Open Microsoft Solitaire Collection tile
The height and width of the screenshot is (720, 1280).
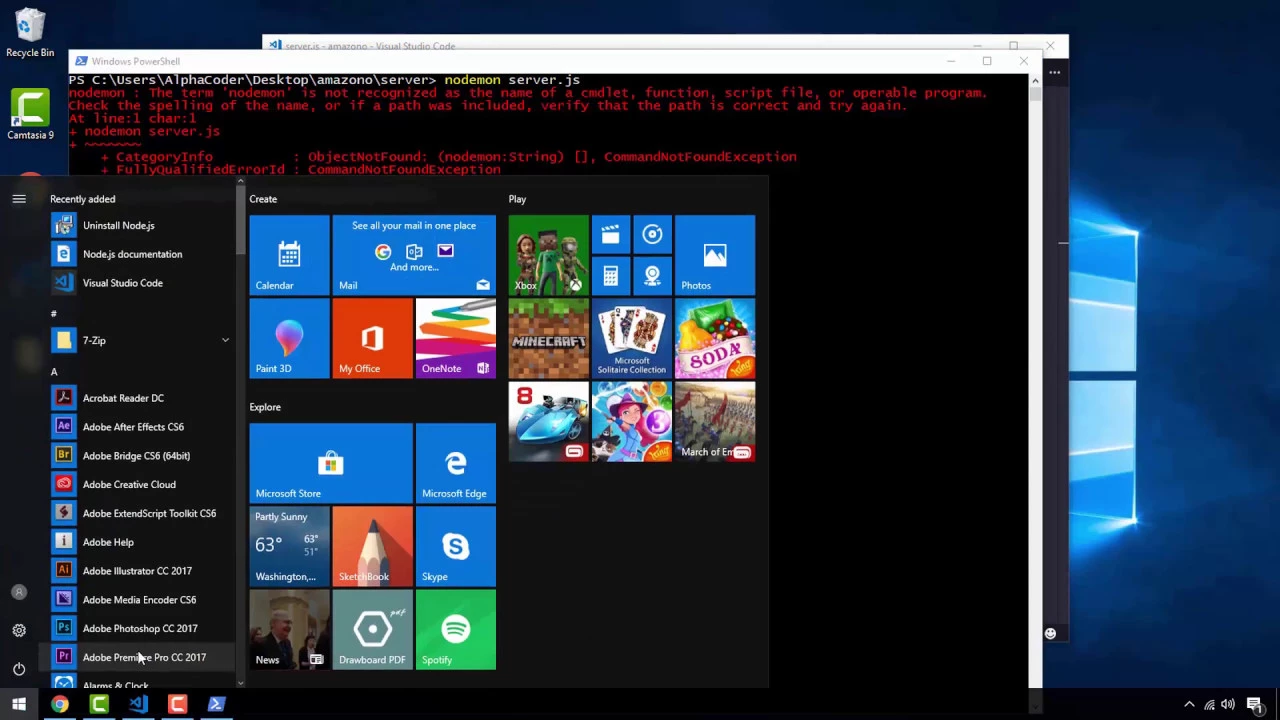(x=631, y=338)
